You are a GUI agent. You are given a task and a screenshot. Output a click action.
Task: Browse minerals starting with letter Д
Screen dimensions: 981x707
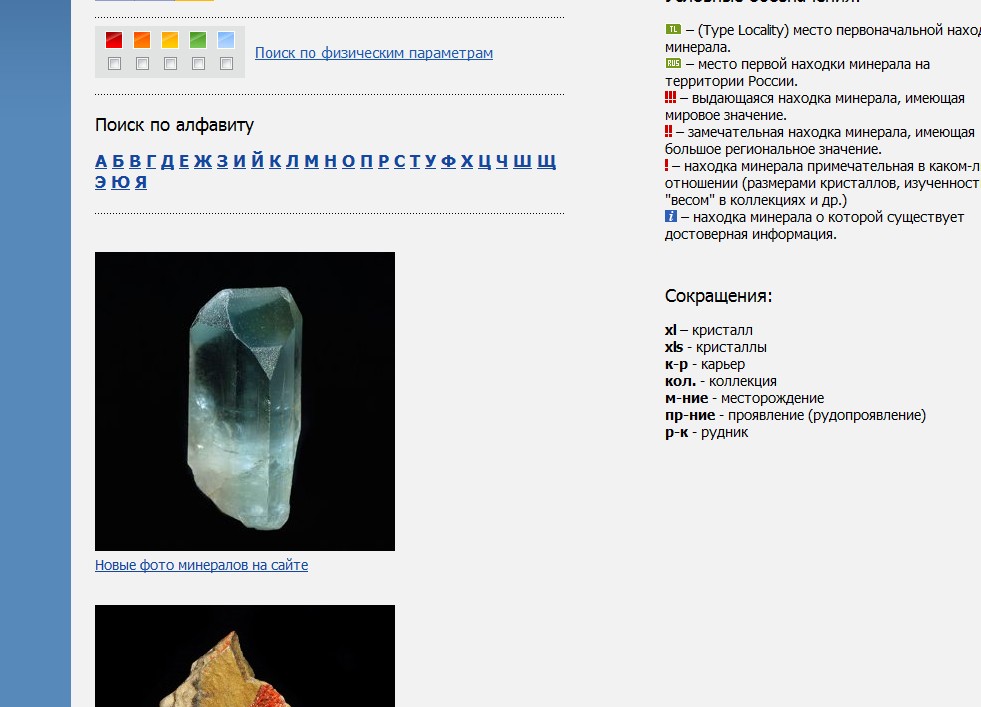pos(168,161)
